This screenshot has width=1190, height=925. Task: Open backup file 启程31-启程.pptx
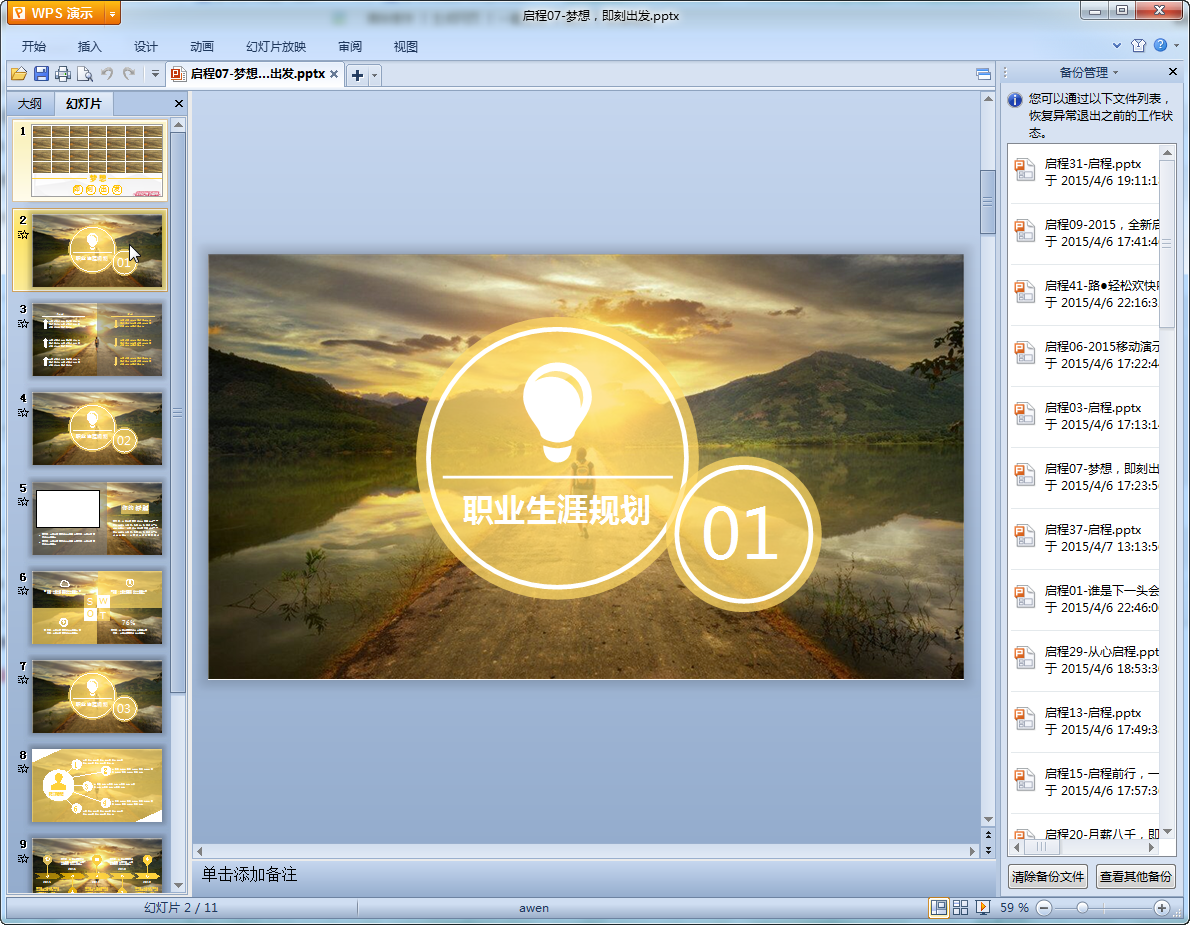pos(1085,172)
